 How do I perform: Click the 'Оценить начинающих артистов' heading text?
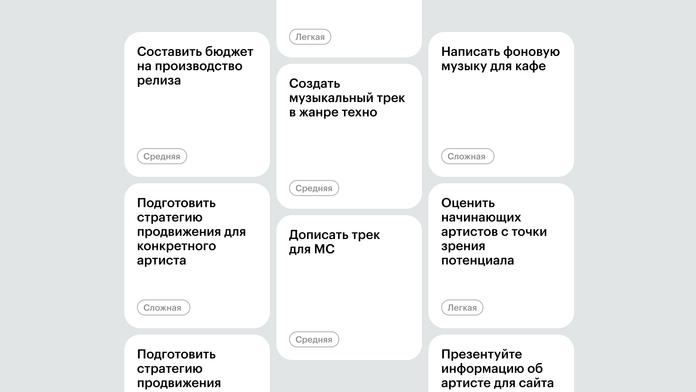pyautogui.click(x=494, y=231)
